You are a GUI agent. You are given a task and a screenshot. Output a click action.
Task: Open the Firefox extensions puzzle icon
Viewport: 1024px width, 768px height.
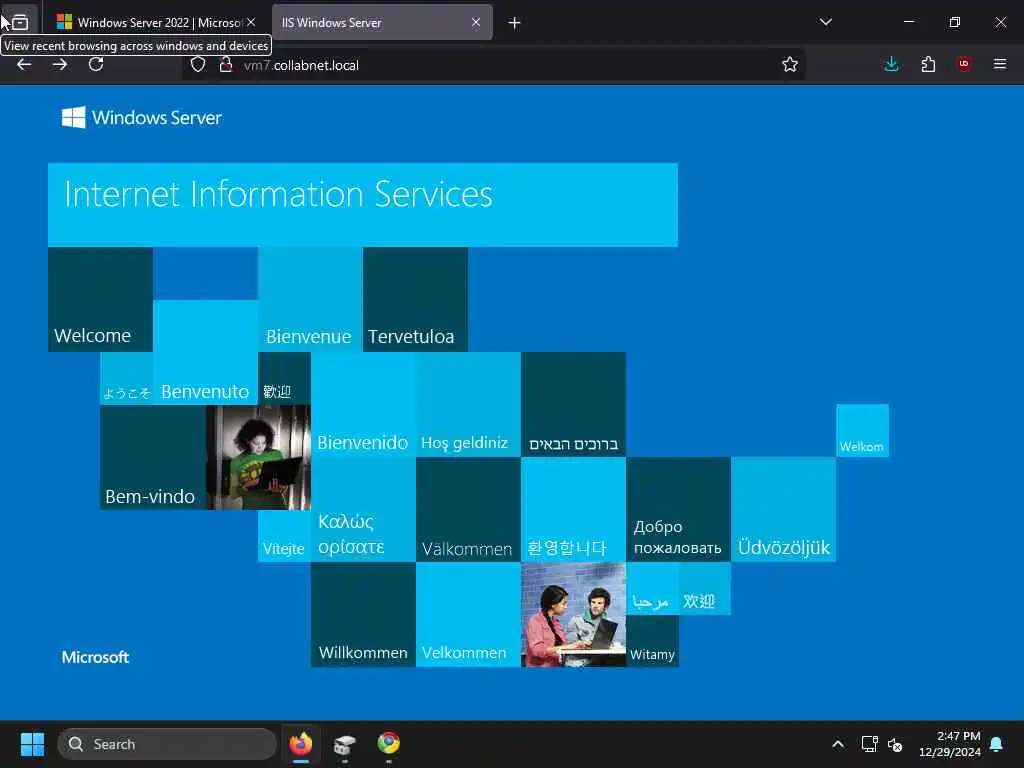pos(928,64)
